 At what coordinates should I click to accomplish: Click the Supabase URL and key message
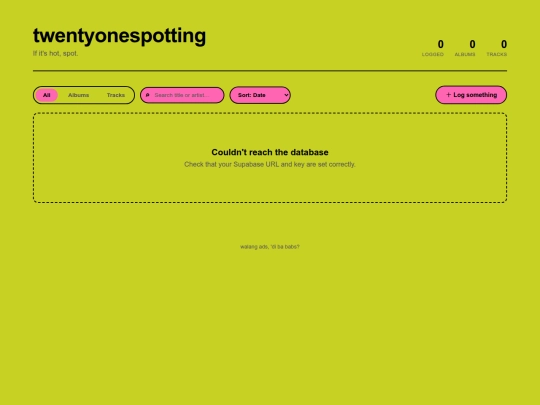pos(270,164)
